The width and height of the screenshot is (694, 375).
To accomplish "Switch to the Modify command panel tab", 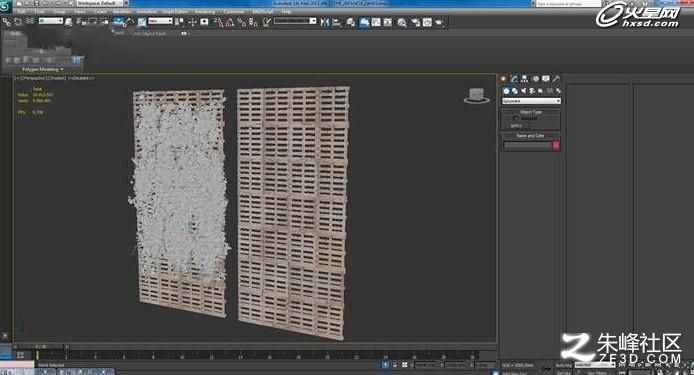I will click(x=514, y=78).
